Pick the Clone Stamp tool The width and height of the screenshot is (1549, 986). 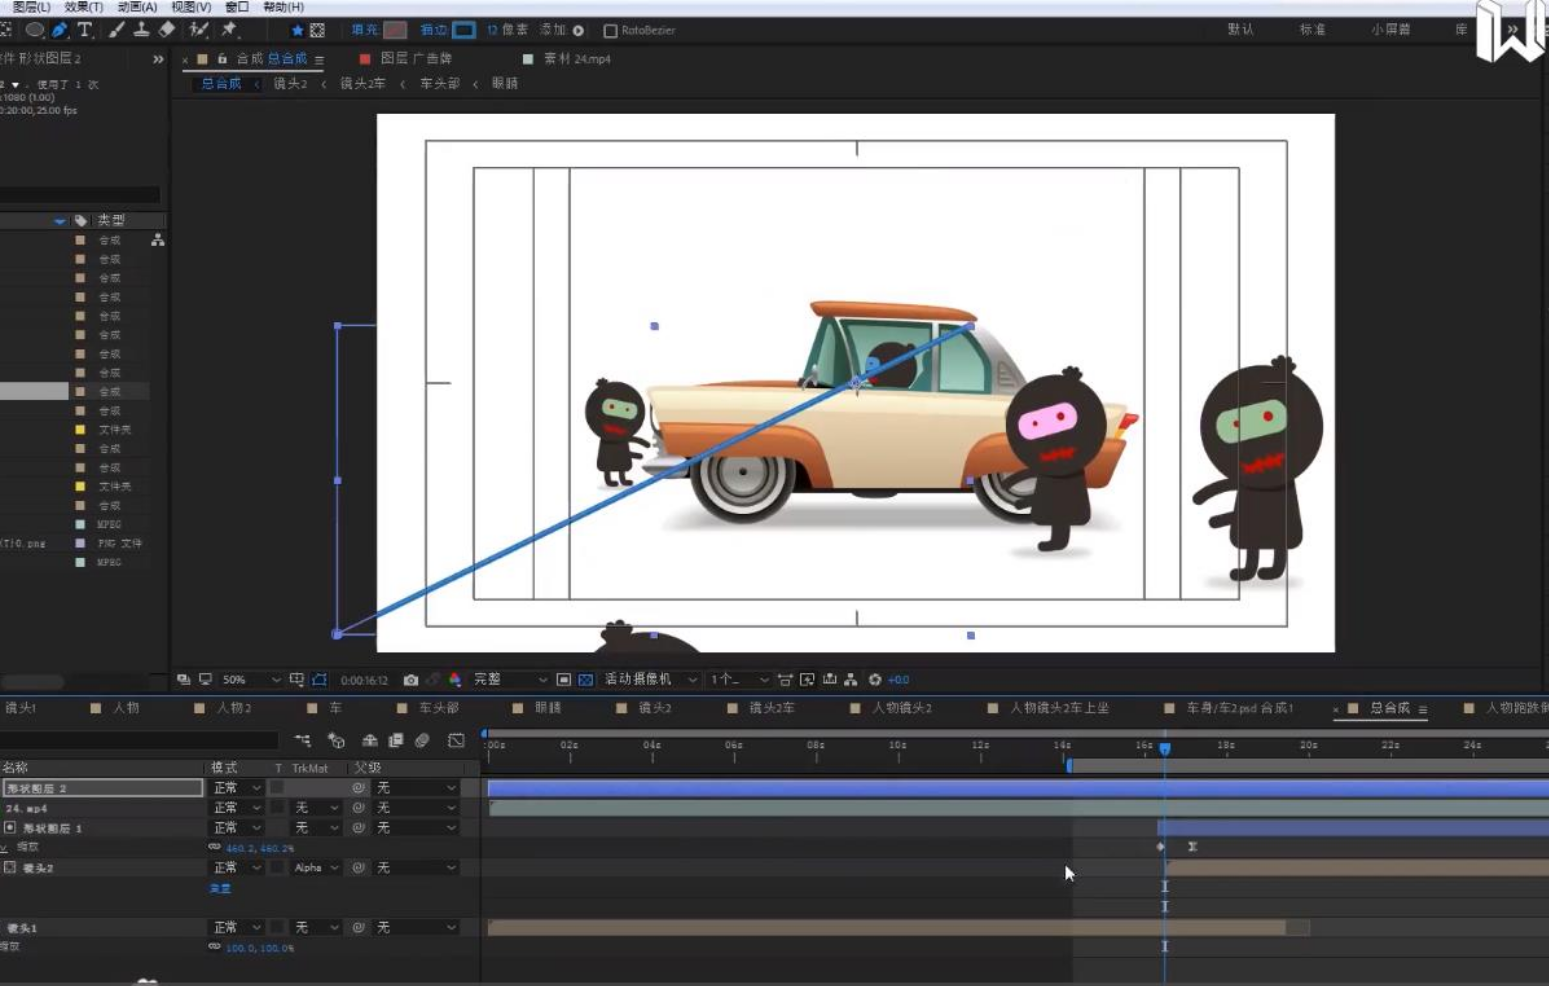pyautogui.click(x=141, y=30)
